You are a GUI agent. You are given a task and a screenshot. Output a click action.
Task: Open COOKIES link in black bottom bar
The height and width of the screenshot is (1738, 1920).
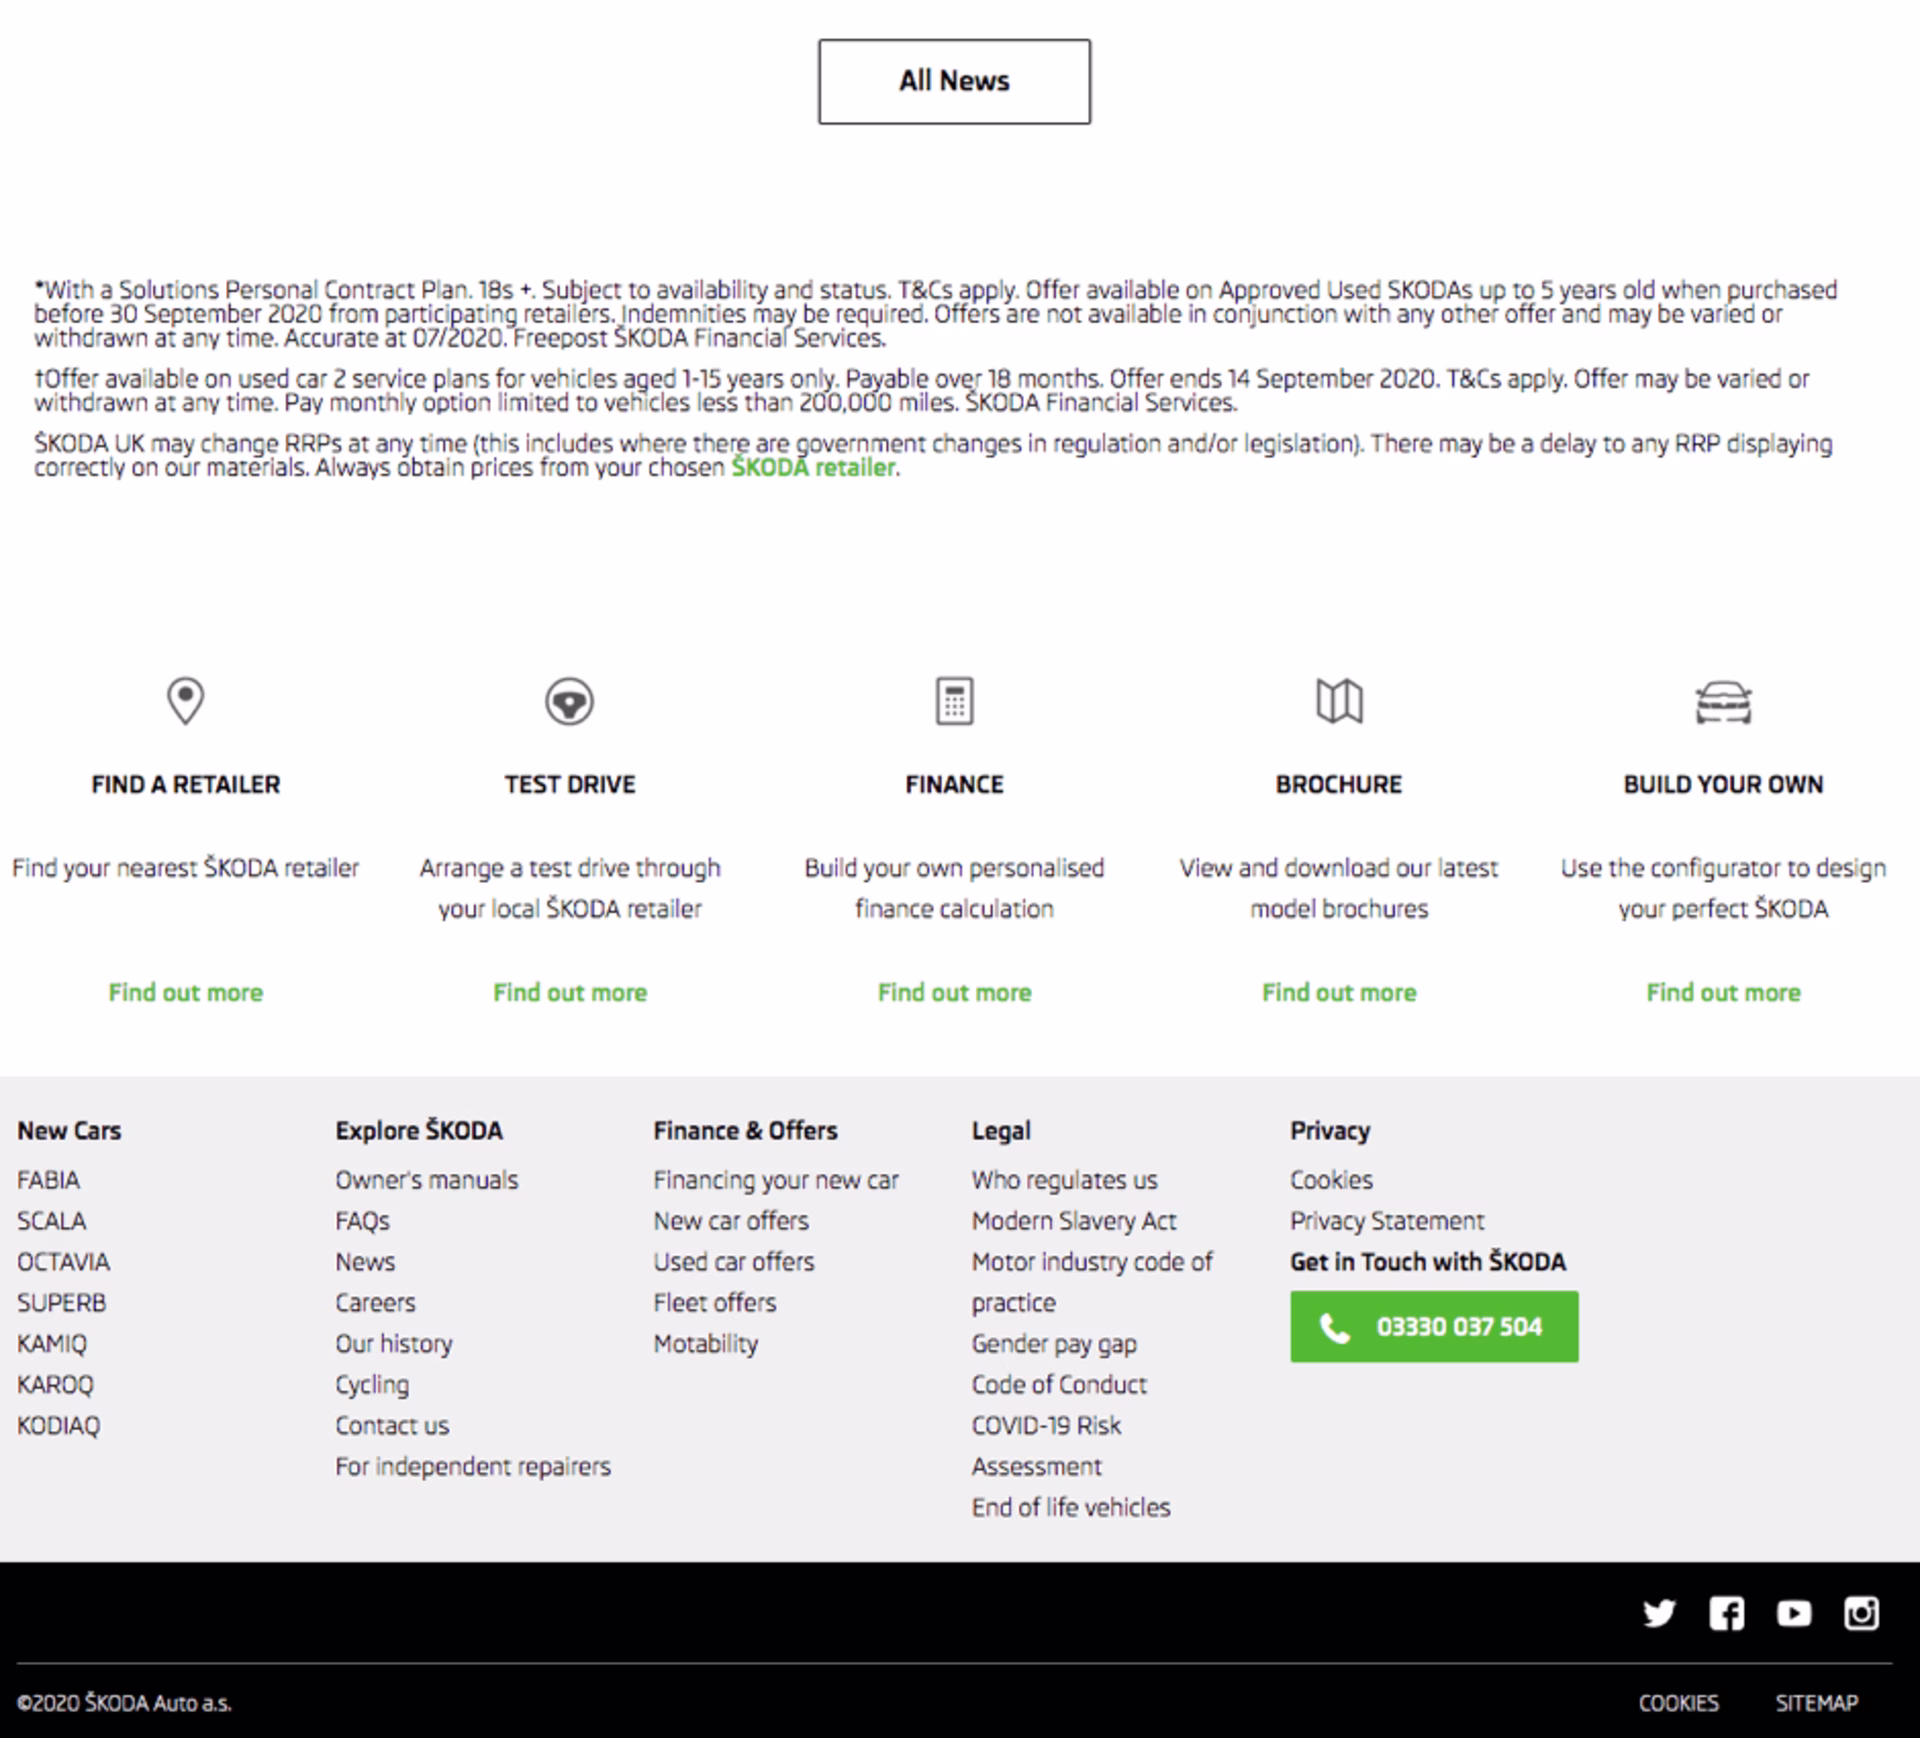[x=1678, y=1703]
